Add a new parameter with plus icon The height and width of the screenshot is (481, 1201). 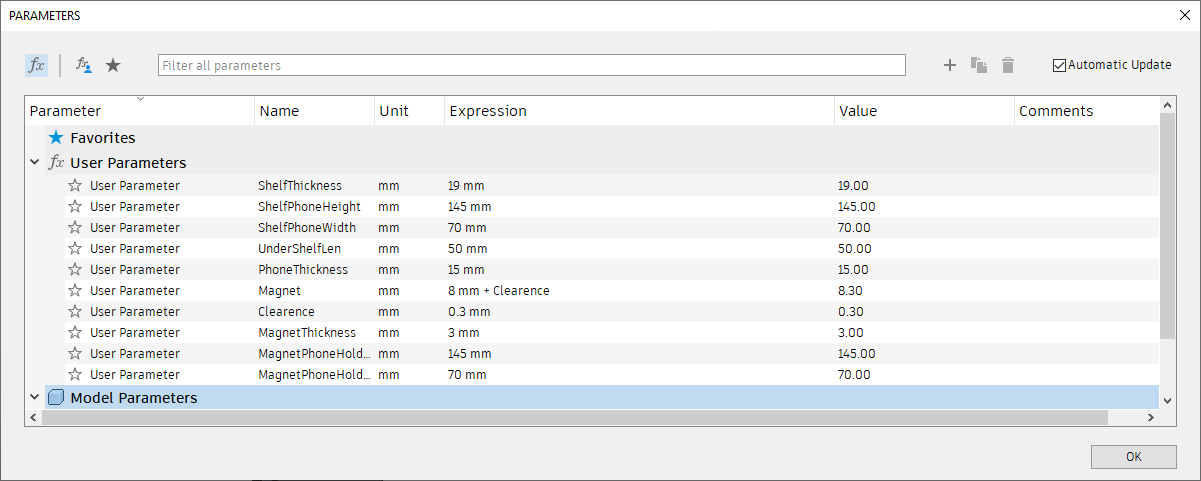(950, 65)
